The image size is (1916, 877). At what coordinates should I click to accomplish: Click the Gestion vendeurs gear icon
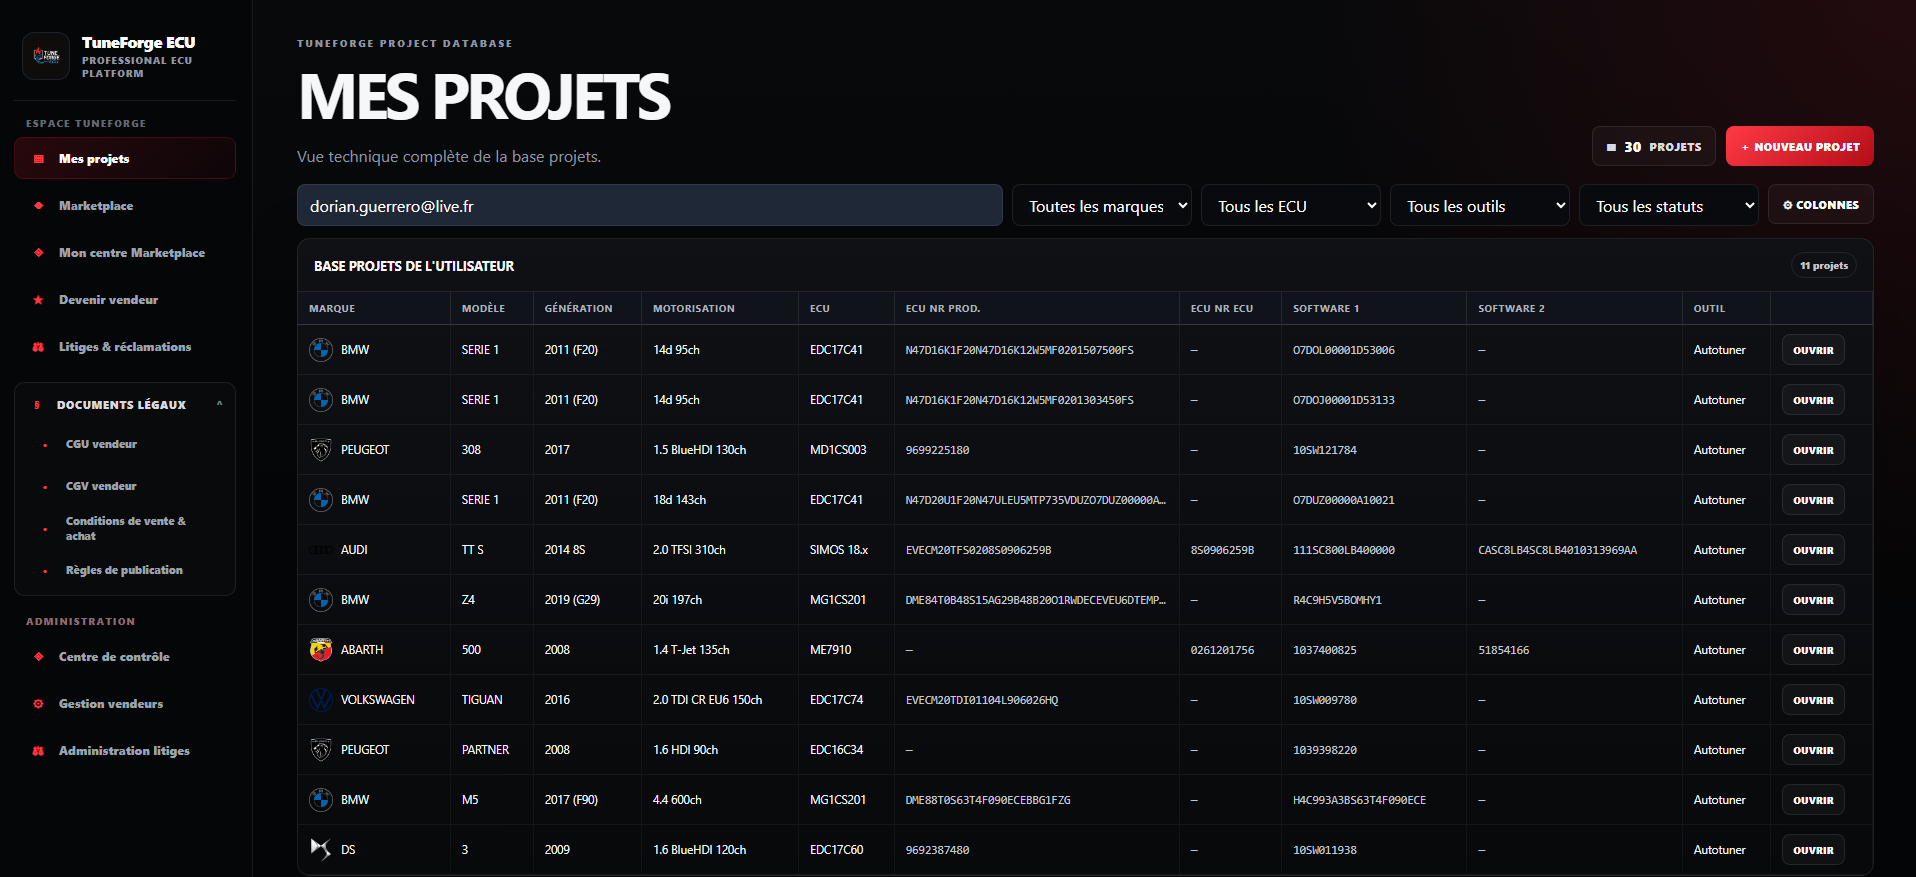point(38,704)
